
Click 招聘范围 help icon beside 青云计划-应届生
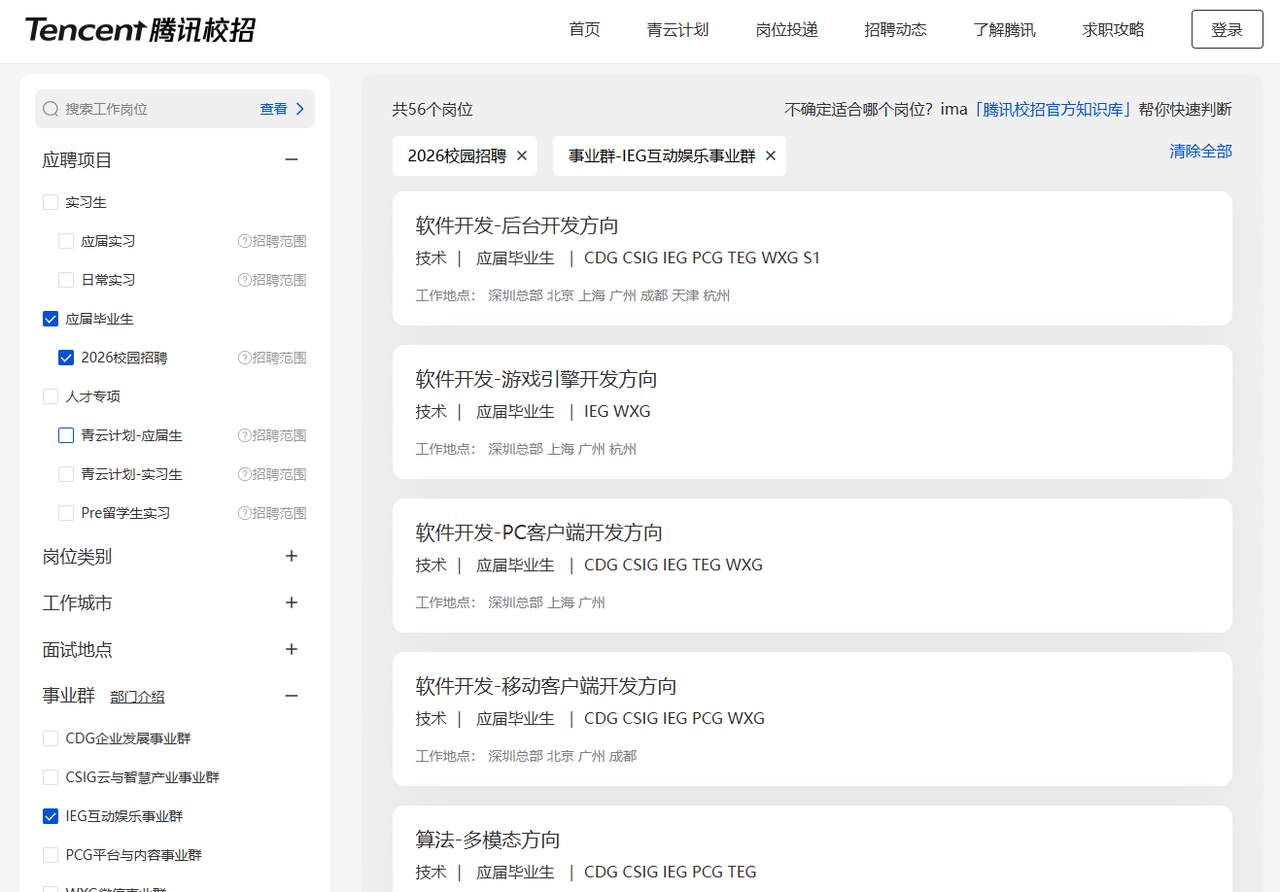click(x=244, y=436)
